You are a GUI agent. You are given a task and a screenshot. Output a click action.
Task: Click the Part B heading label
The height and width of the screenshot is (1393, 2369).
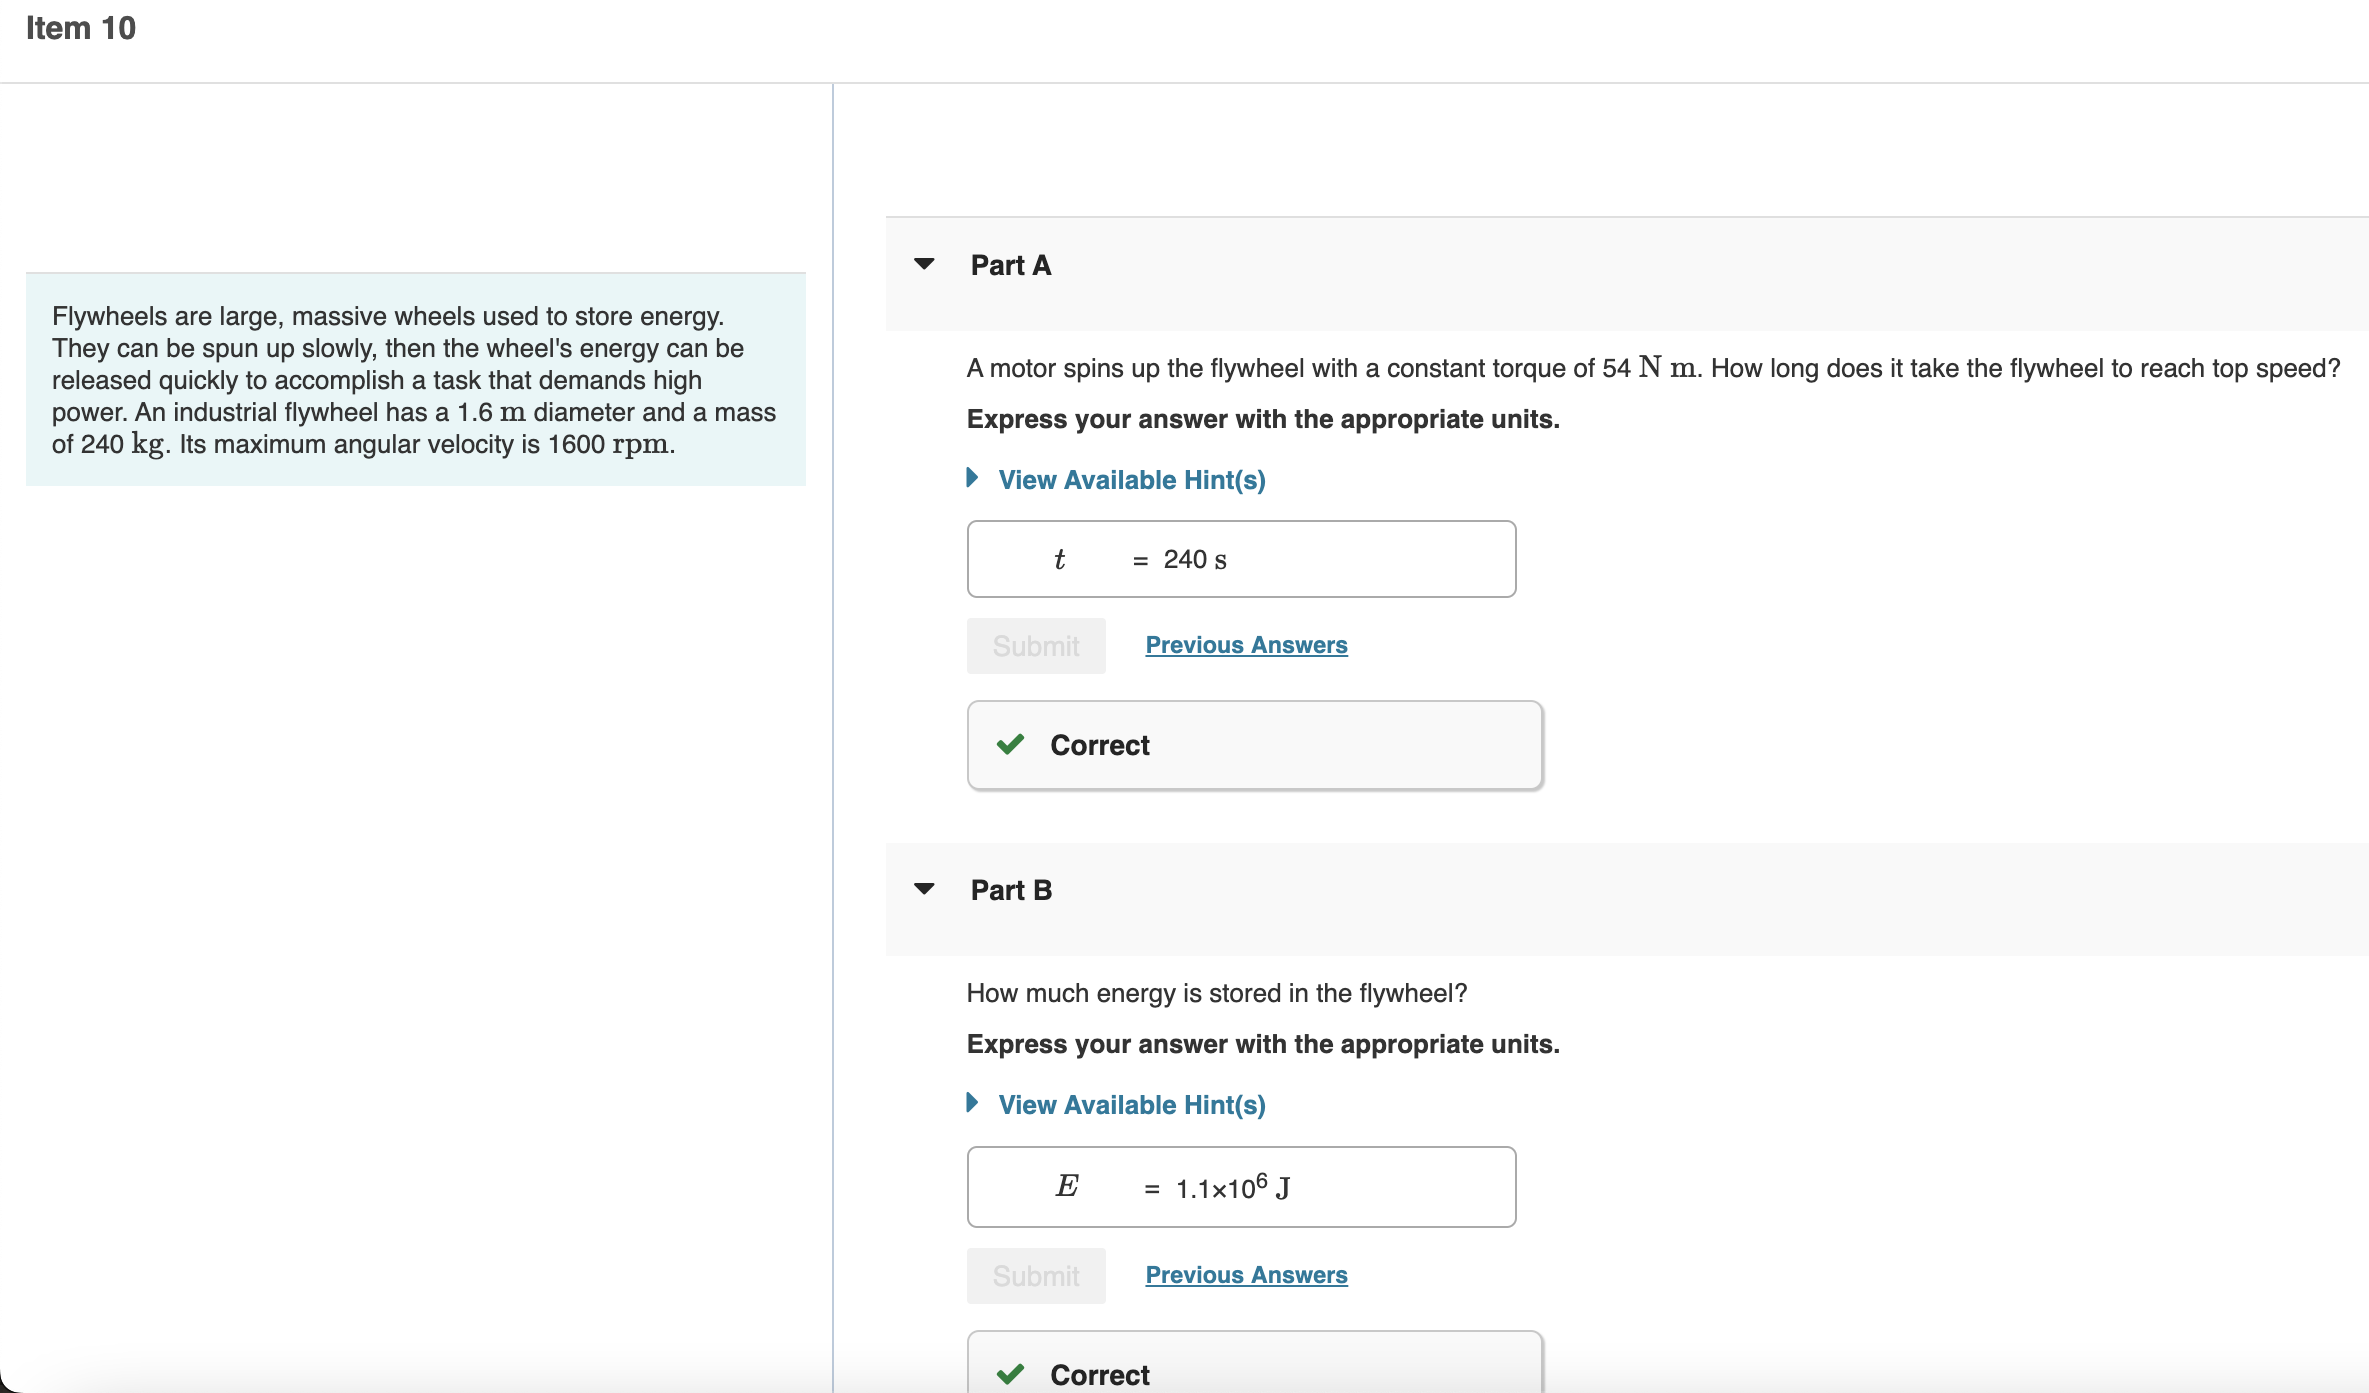[1010, 890]
